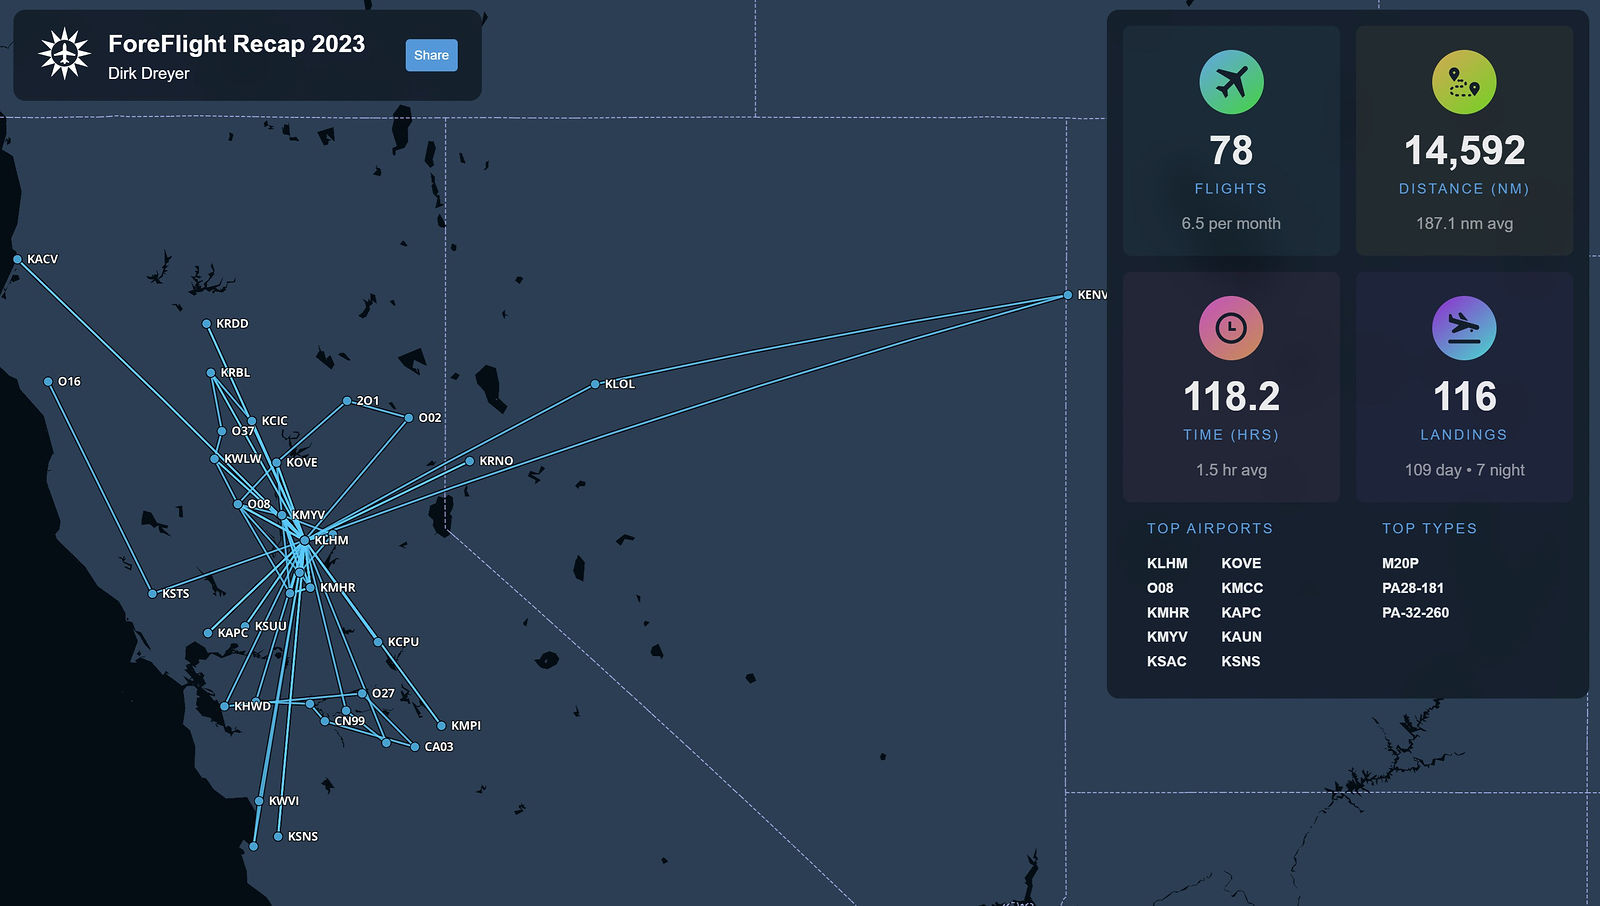Image resolution: width=1600 pixels, height=906 pixels.
Task: Click the '116' landings count
Action: tap(1464, 397)
